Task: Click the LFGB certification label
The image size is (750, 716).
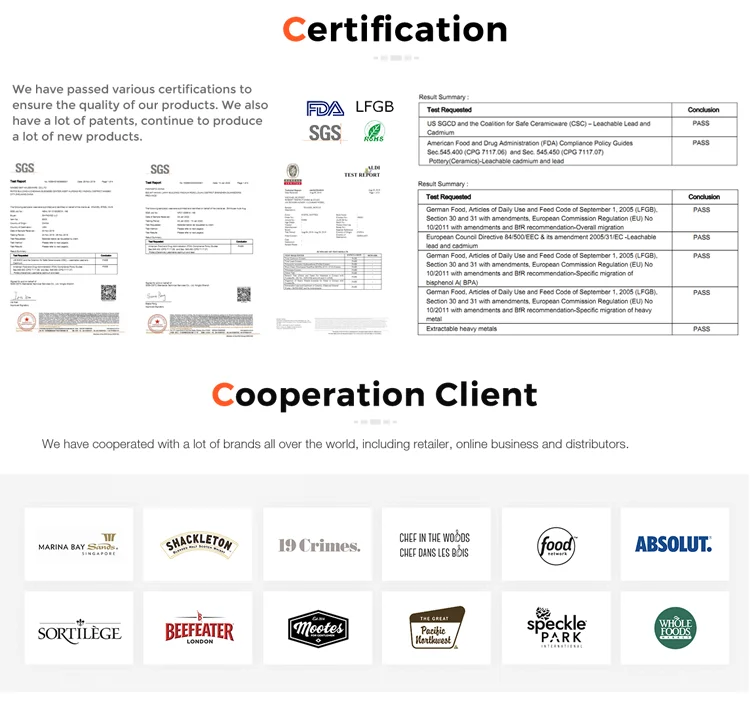Action: click(375, 107)
